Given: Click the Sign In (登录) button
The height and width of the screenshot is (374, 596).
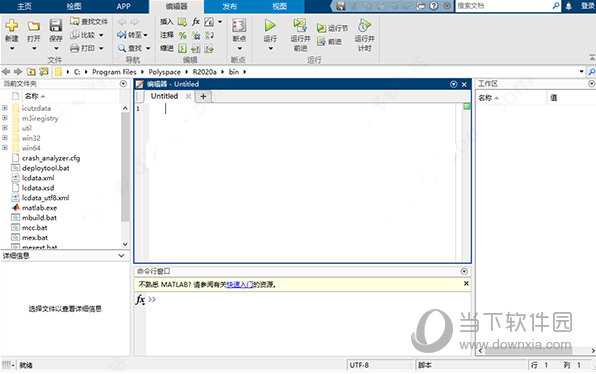Looking at the screenshot, I should [x=588, y=6].
